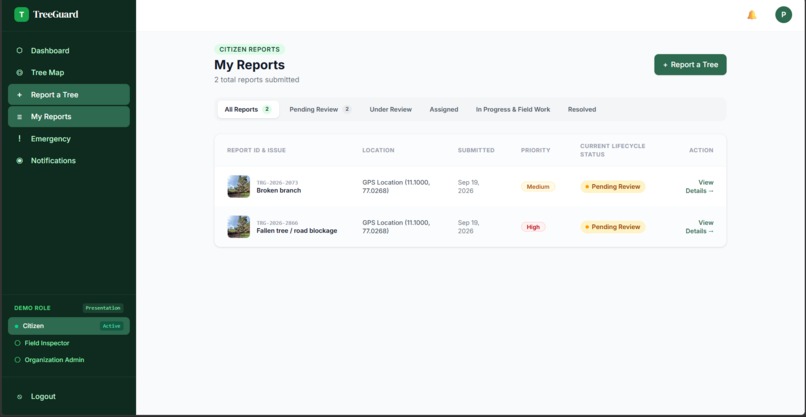
Task: Open My Reports sidebar item
Action: pos(69,117)
